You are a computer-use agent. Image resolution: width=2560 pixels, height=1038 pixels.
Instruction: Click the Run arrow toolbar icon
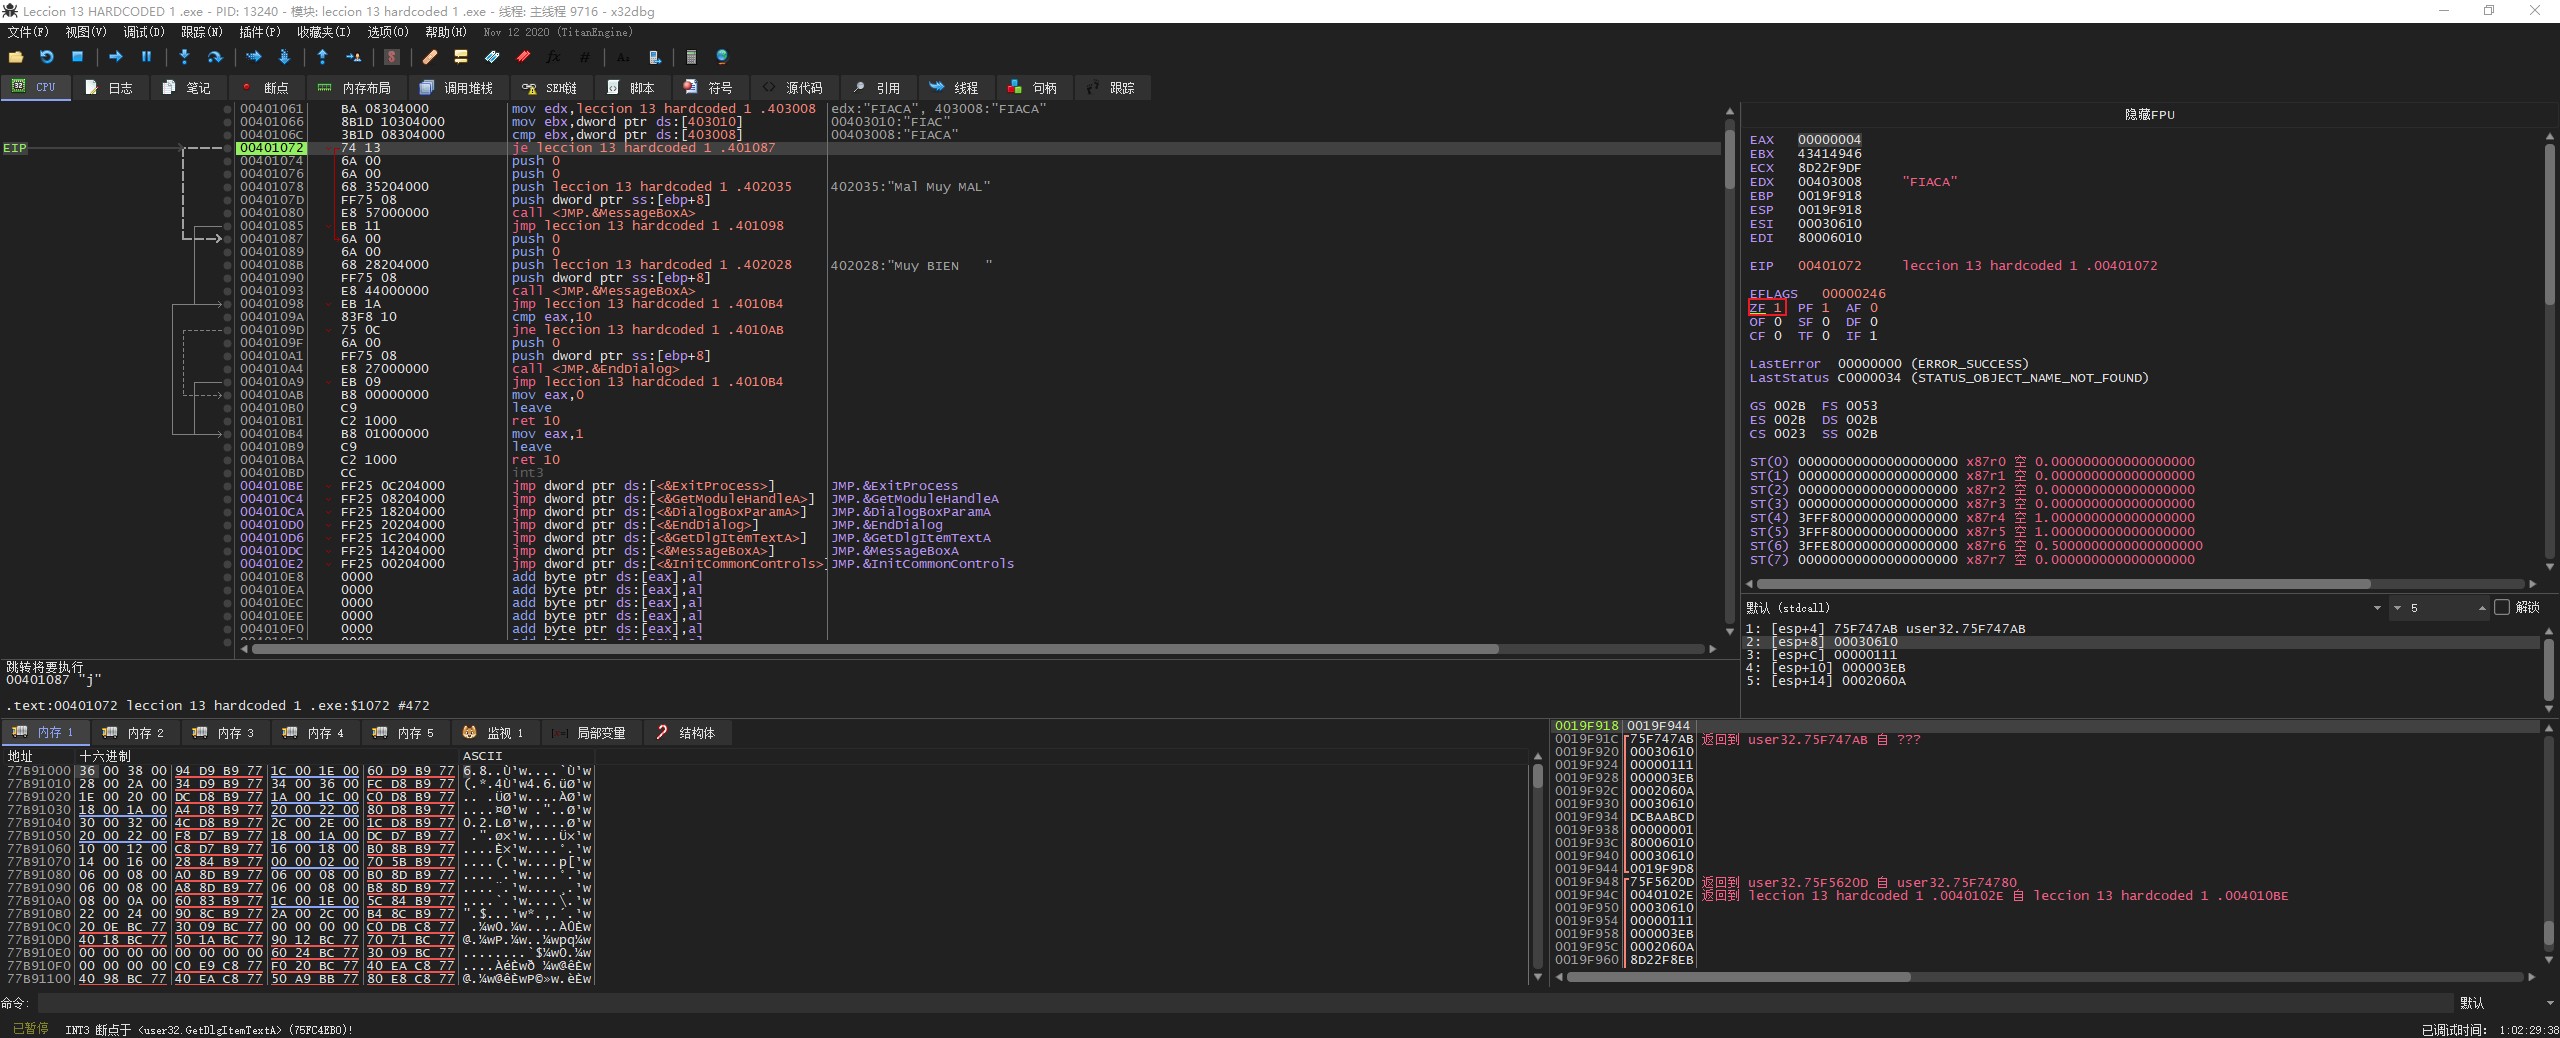(116, 57)
